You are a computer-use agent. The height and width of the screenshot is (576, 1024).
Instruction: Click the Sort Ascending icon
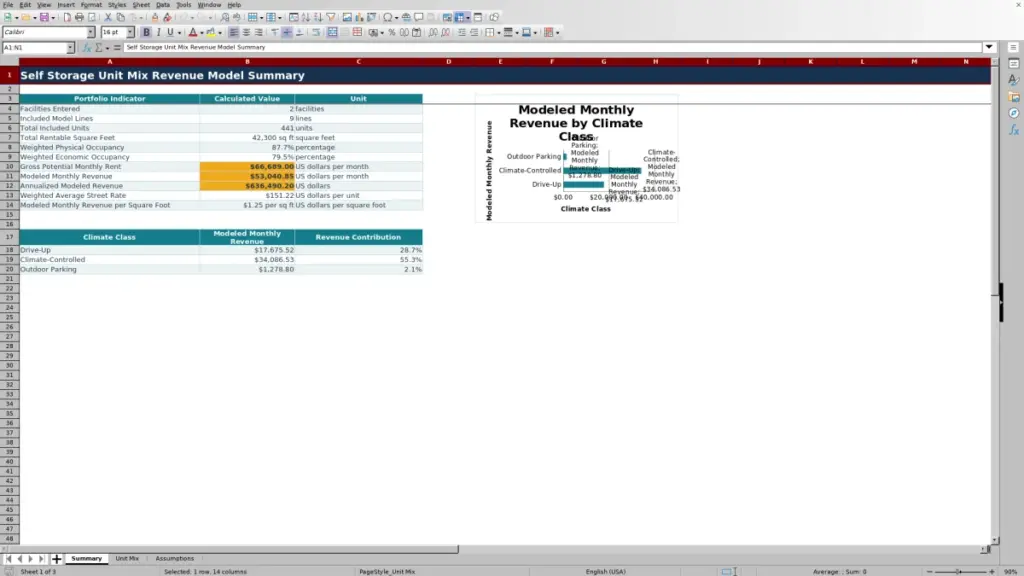pos(305,17)
